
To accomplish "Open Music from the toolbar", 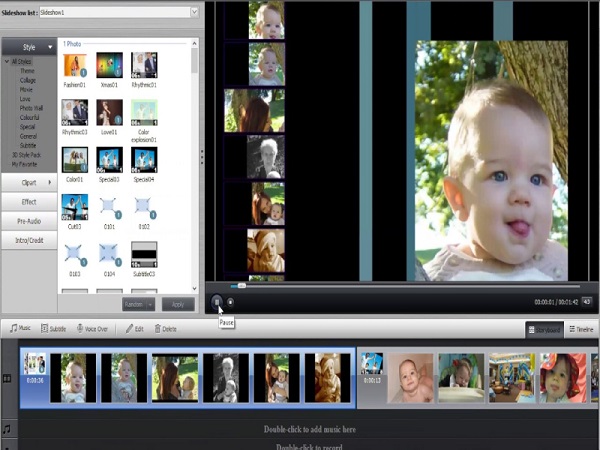I will pos(20,328).
